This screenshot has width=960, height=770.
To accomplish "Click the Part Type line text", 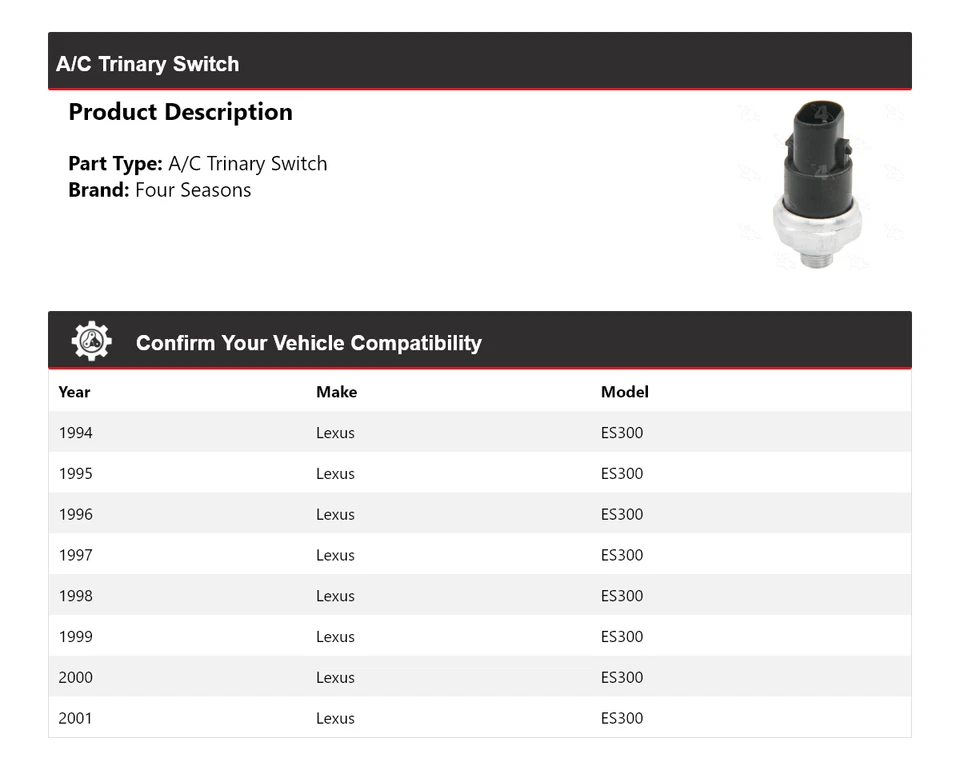I will (x=198, y=163).
